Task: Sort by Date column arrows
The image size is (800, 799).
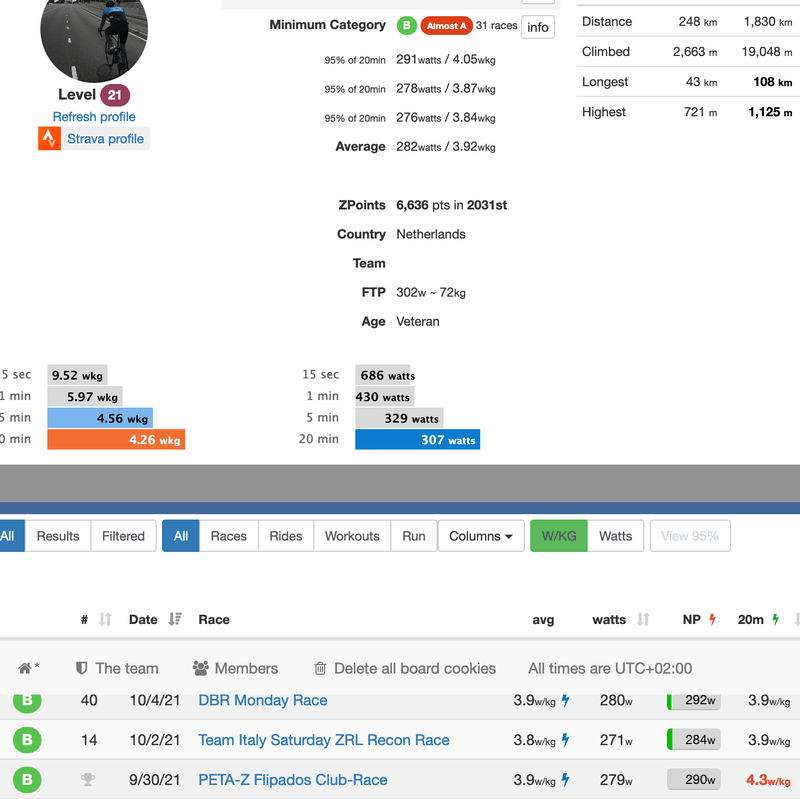Action: point(175,619)
